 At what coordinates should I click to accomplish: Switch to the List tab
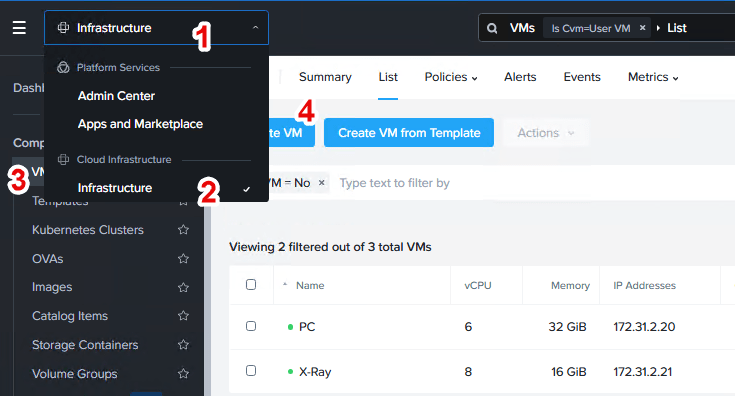pos(388,77)
